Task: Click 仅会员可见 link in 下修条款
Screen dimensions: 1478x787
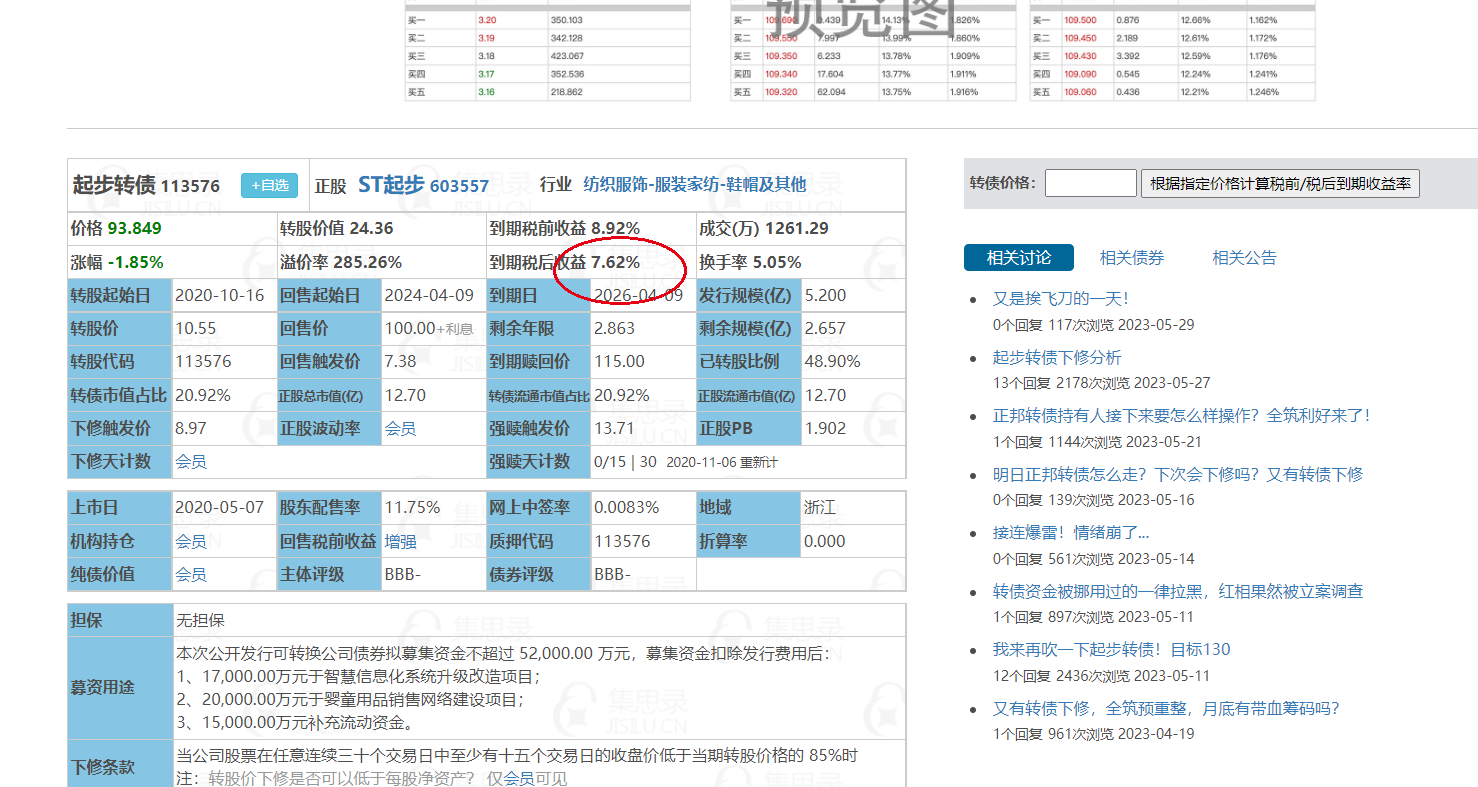Action: (x=518, y=779)
